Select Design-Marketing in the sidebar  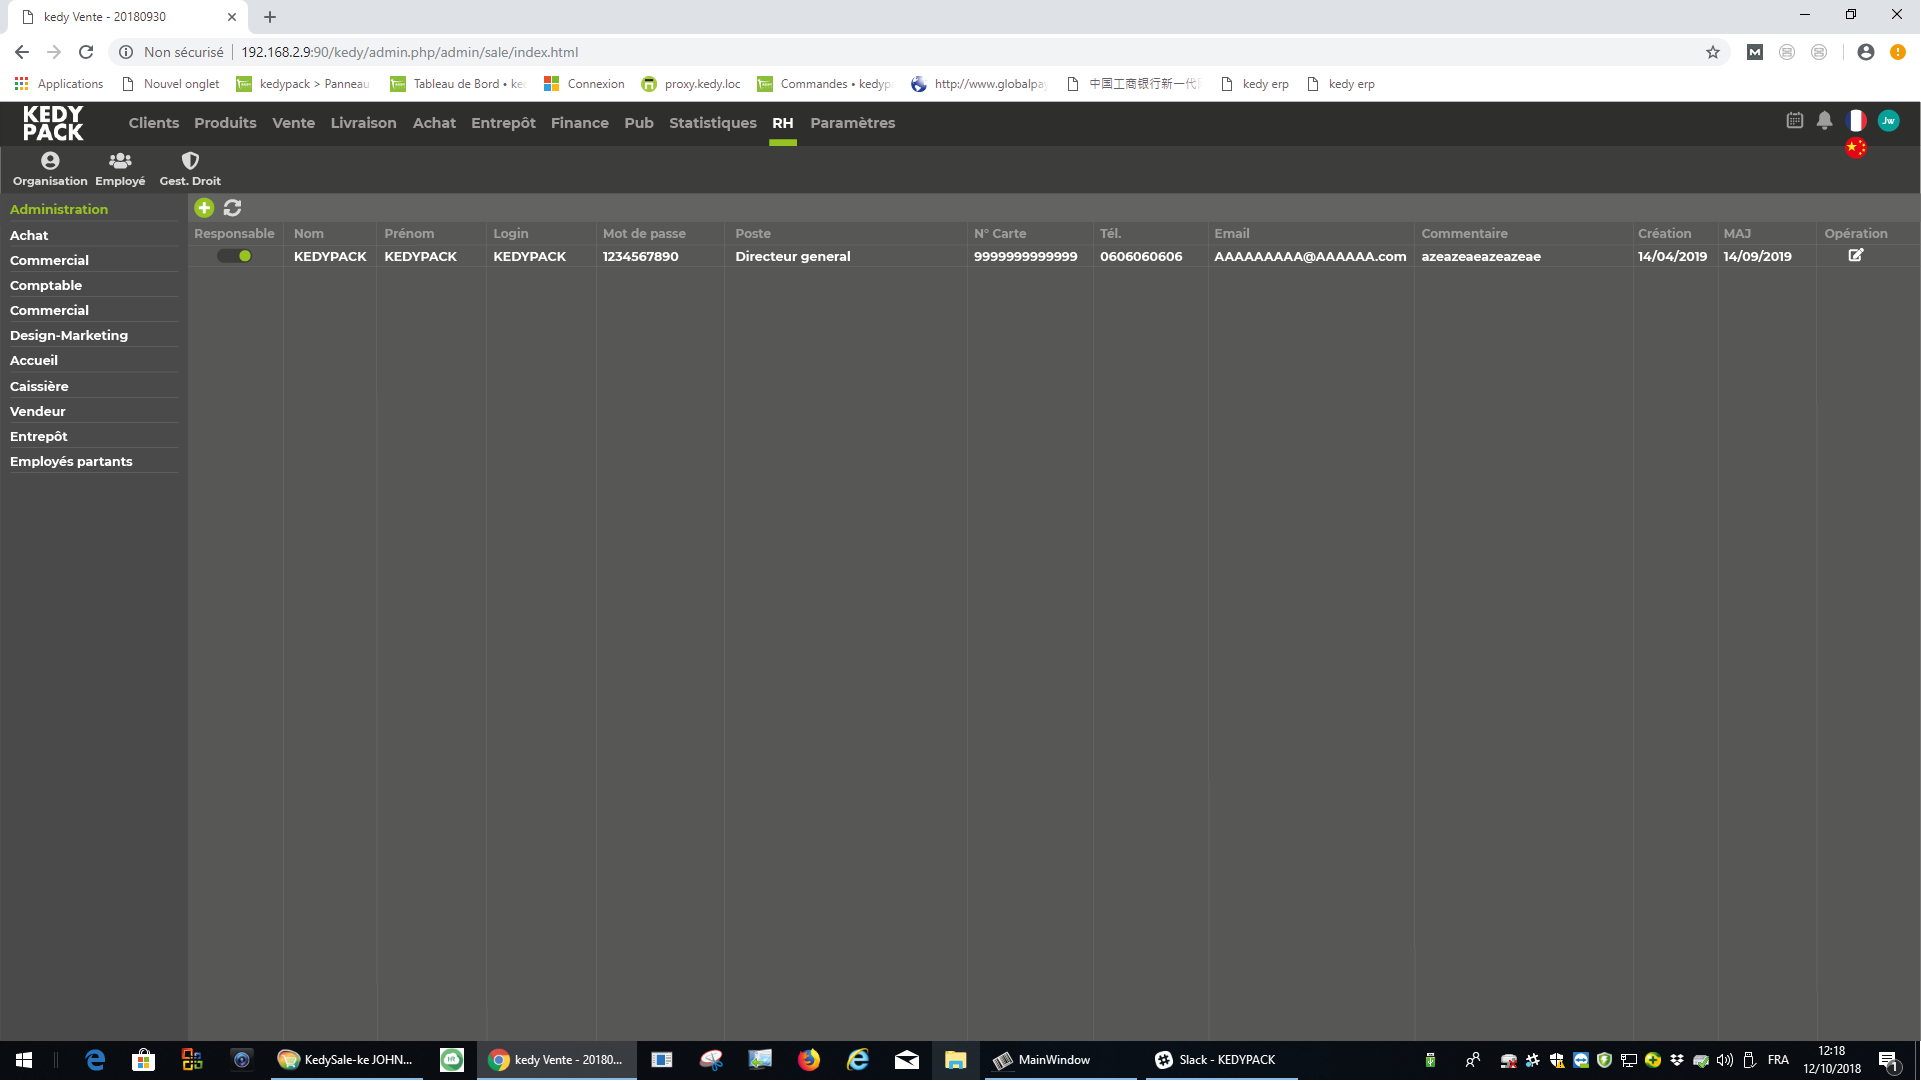69,335
